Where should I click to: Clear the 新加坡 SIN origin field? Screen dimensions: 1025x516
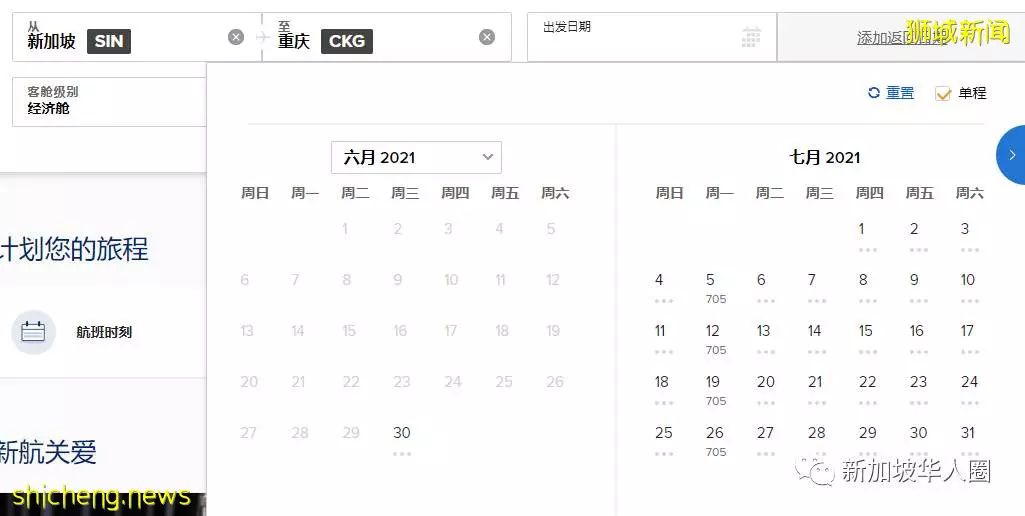tap(236, 37)
